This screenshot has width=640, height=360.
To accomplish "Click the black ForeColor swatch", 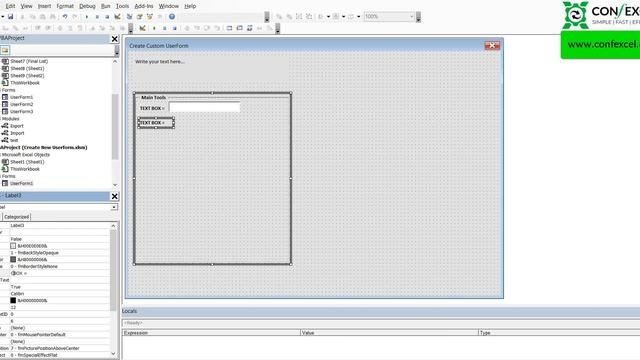I will [13, 300].
